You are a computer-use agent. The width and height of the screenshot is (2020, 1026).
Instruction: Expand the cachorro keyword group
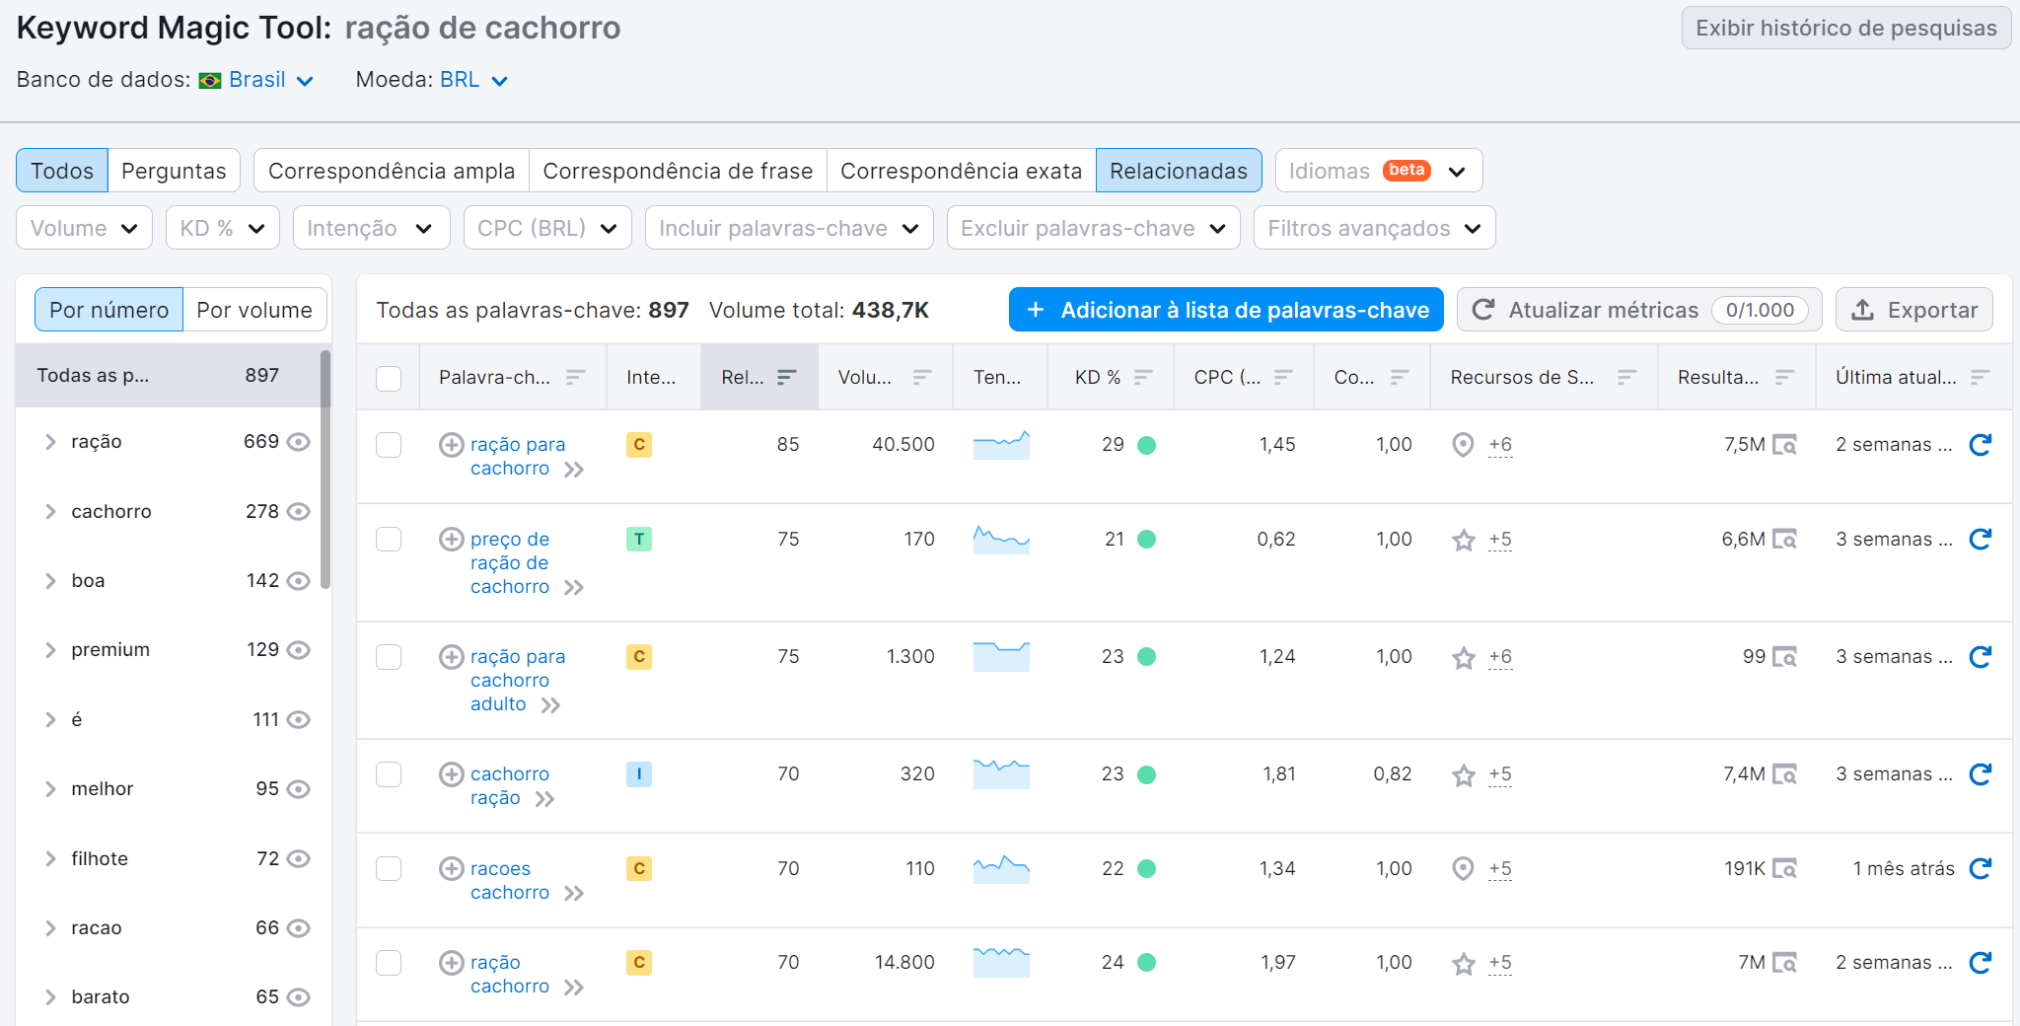(x=50, y=511)
